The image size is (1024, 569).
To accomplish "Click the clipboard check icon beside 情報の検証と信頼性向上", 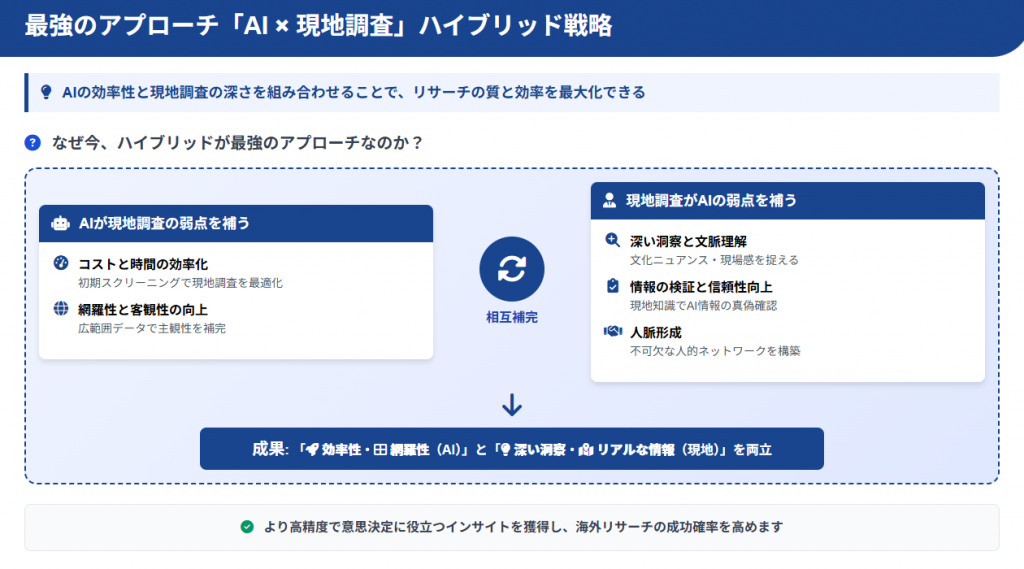I will (x=613, y=285).
